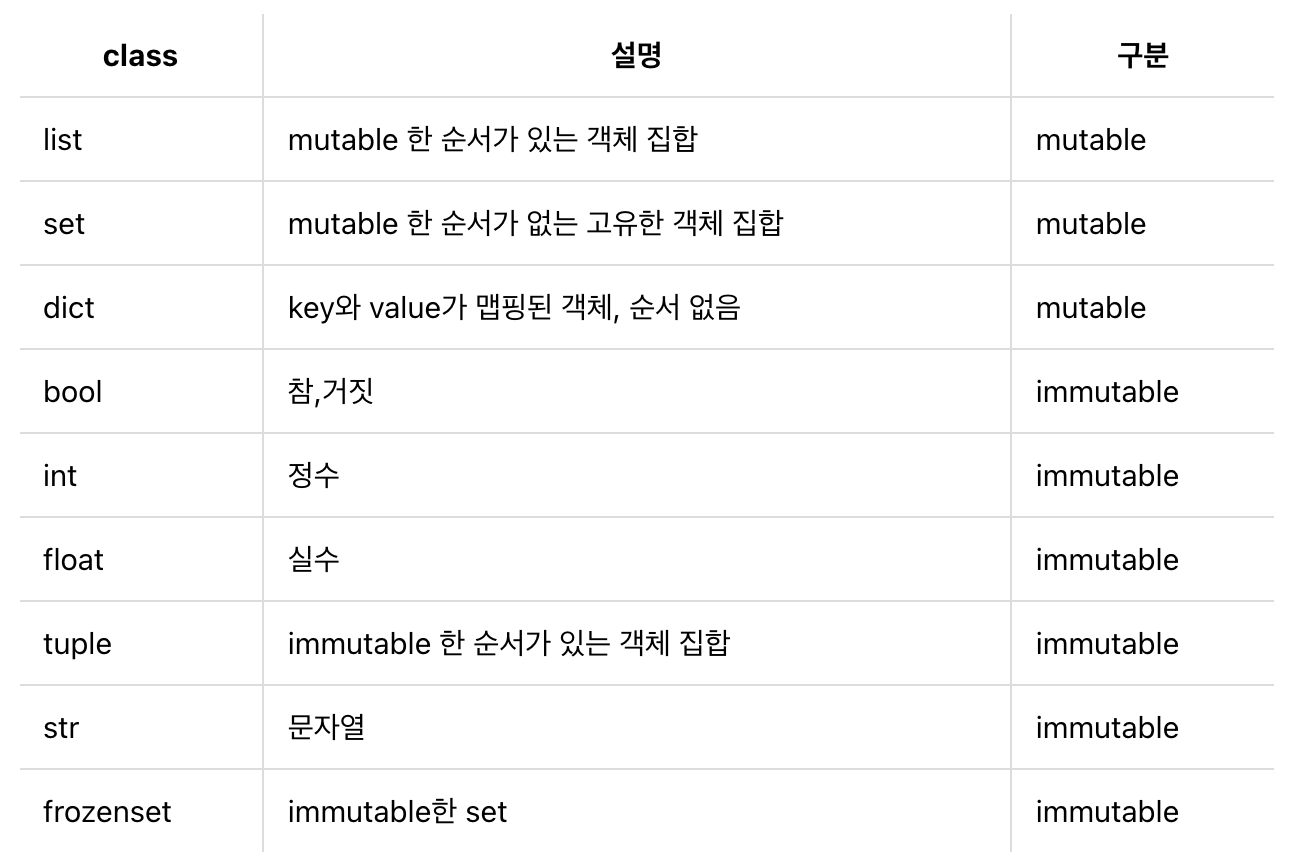This screenshot has width=1304, height=868.
Task: Click the 'str' class name
Action: [x=61, y=728]
